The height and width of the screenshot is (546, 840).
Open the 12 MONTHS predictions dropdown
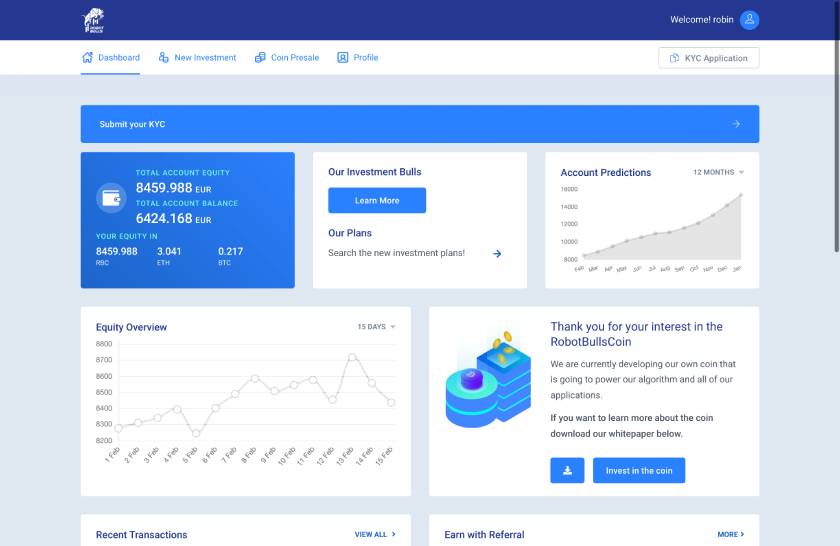point(718,172)
